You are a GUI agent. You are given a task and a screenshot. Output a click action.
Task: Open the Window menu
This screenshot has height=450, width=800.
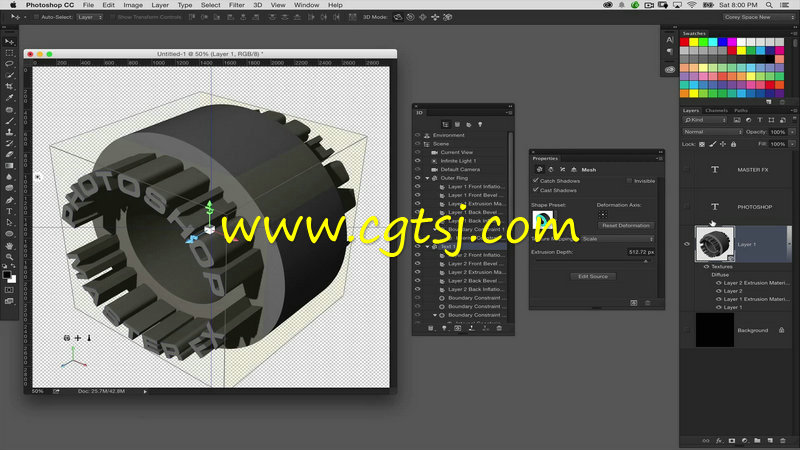click(x=306, y=5)
